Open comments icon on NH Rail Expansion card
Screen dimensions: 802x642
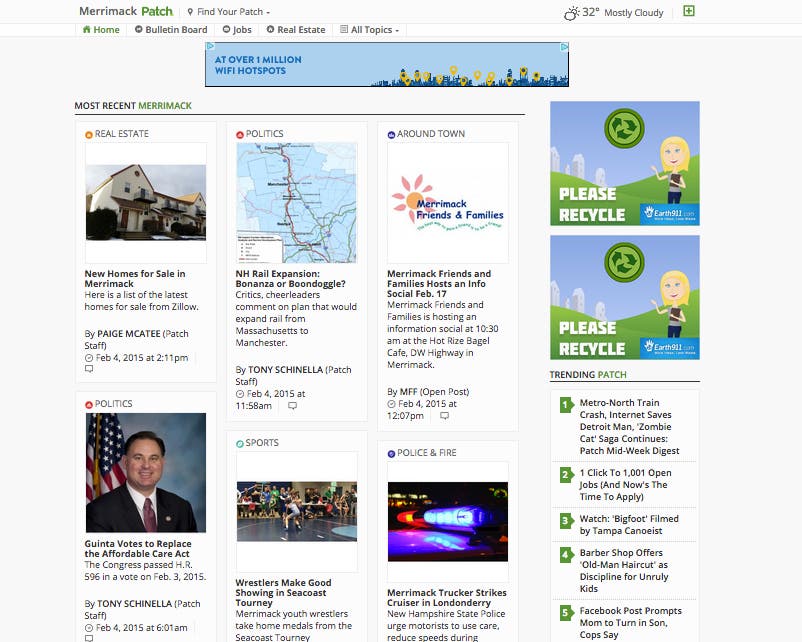click(x=292, y=406)
